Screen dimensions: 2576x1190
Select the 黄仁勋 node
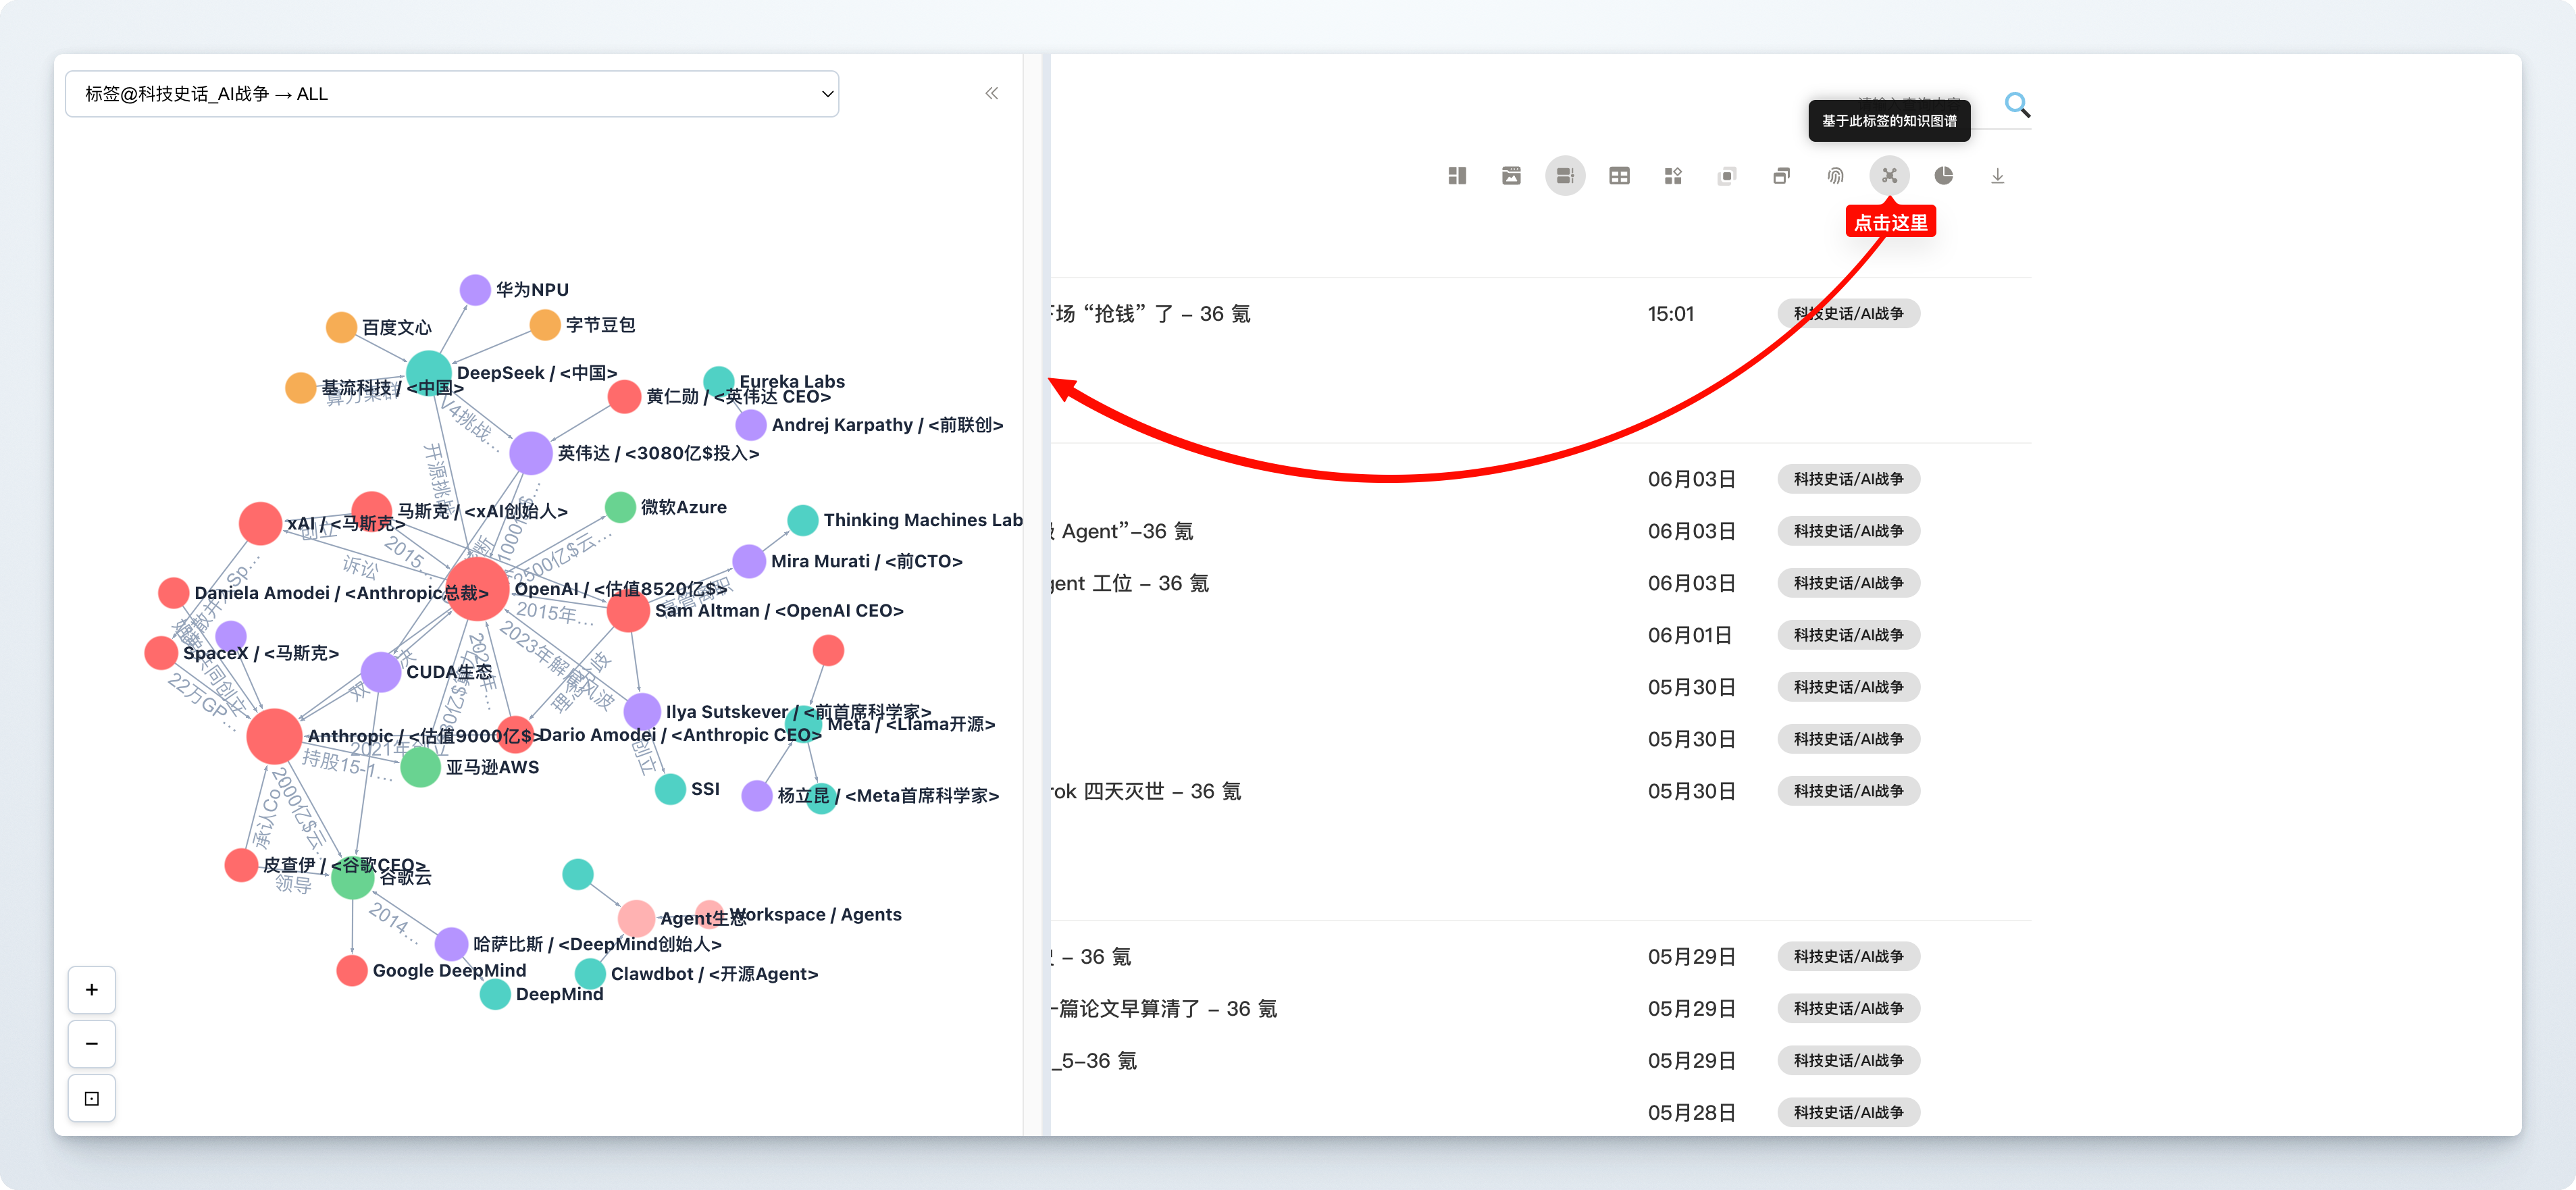pyautogui.click(x=624, y=396)
